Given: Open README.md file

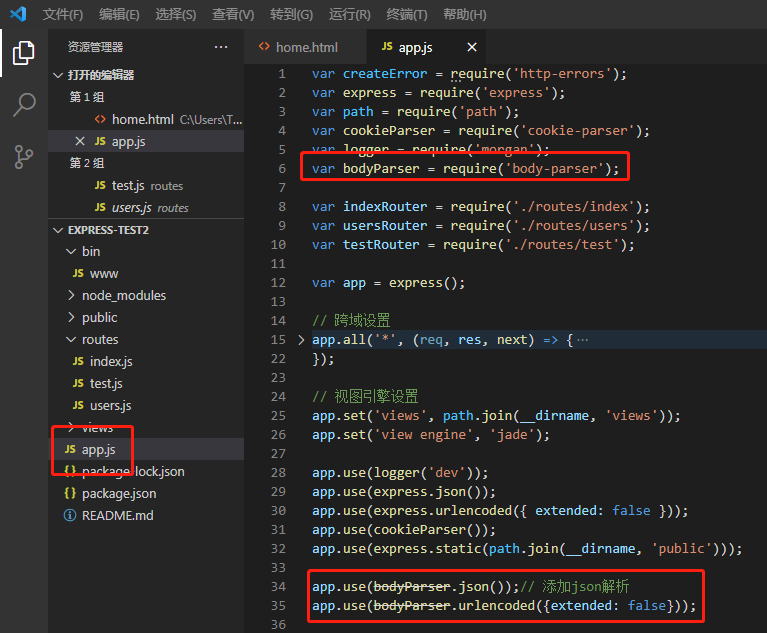Looking at the screenshot, I should pyautogui.click(x=146, y=515).
